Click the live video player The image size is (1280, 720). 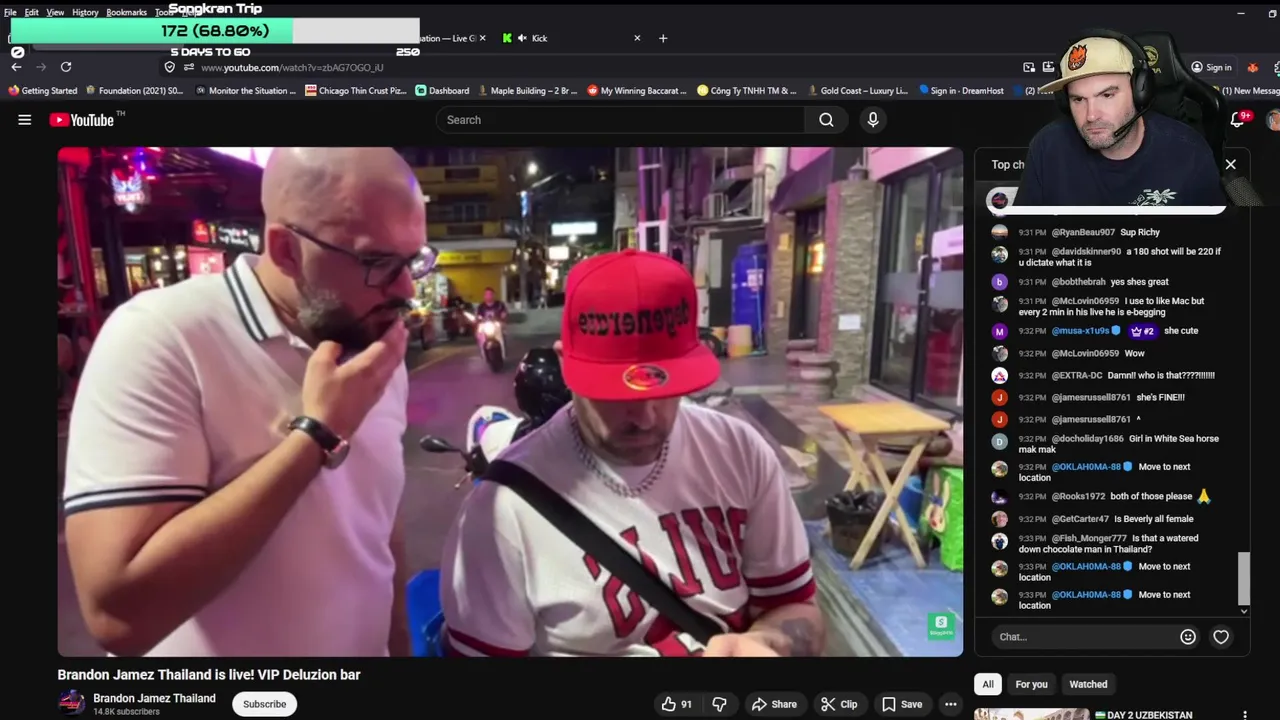tap(510, 402)
